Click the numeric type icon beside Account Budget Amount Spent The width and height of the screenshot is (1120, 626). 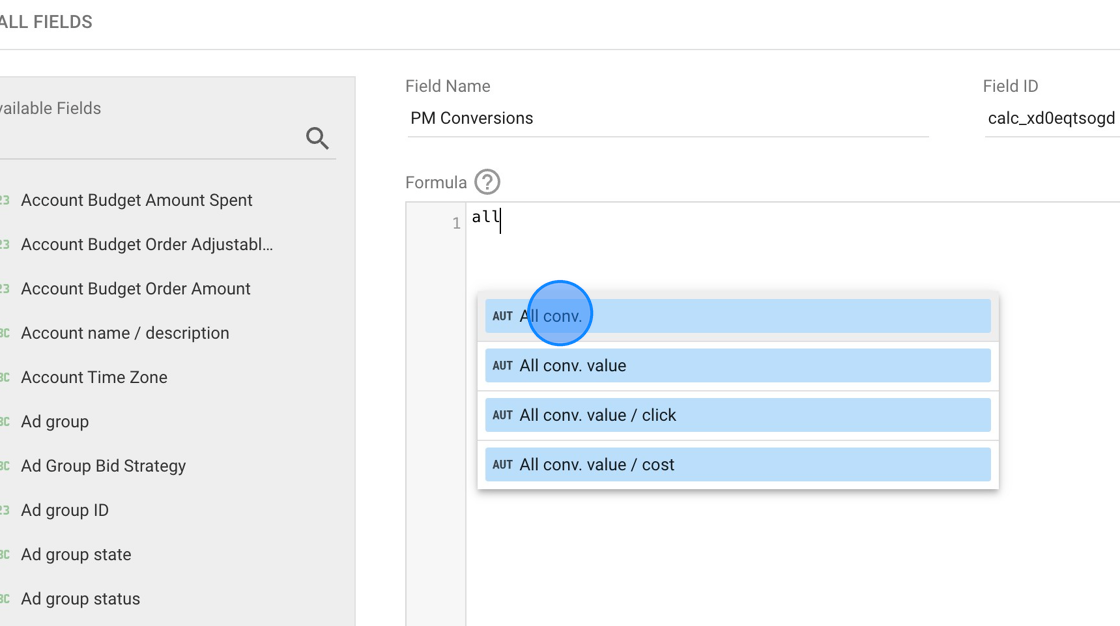point(5,200)
